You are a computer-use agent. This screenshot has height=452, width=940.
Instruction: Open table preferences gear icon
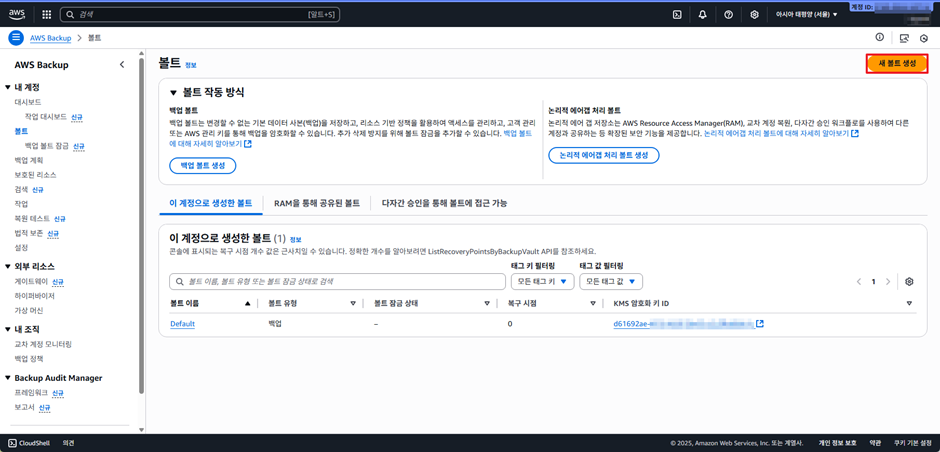pos(909,282)
